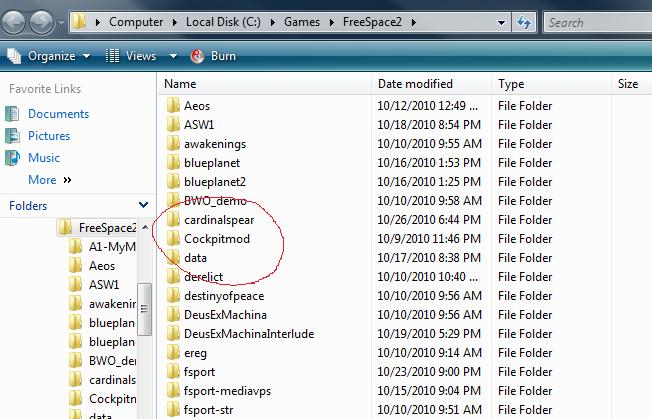Click the fsport-mediavps folder name
The height and width of the screenshot is (419, 652).
pyautogui.click(x=227, y=391)
